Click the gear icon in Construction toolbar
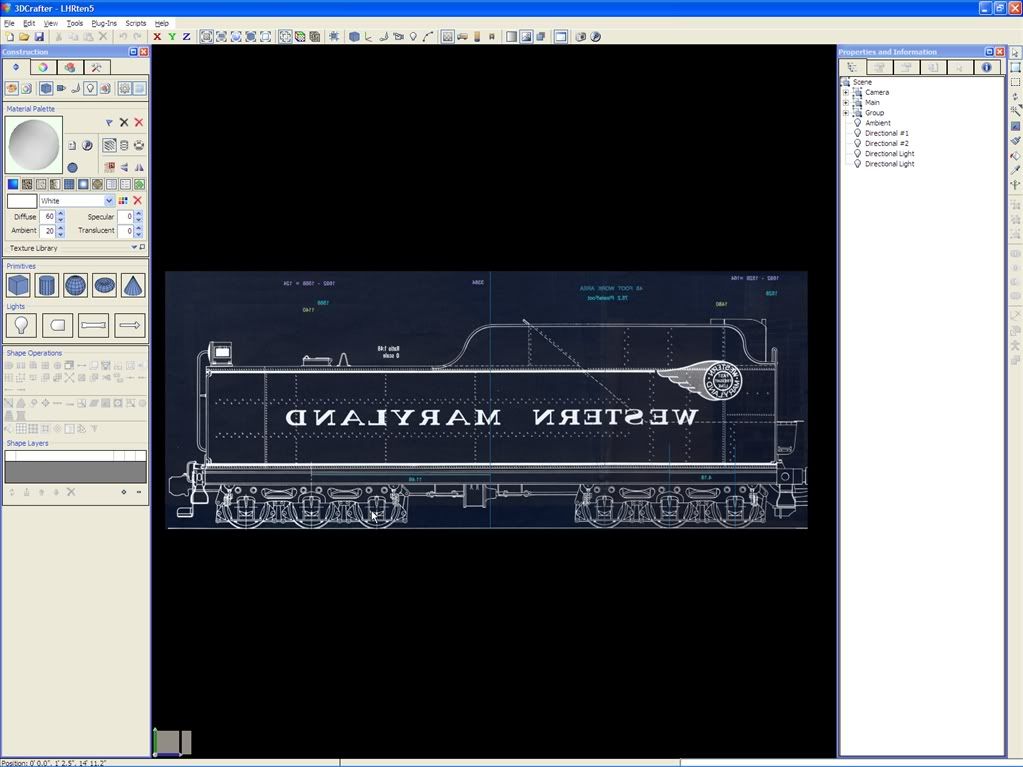Screen dimensions: 1023x767 pyautogui.click(x=124, y=88)
